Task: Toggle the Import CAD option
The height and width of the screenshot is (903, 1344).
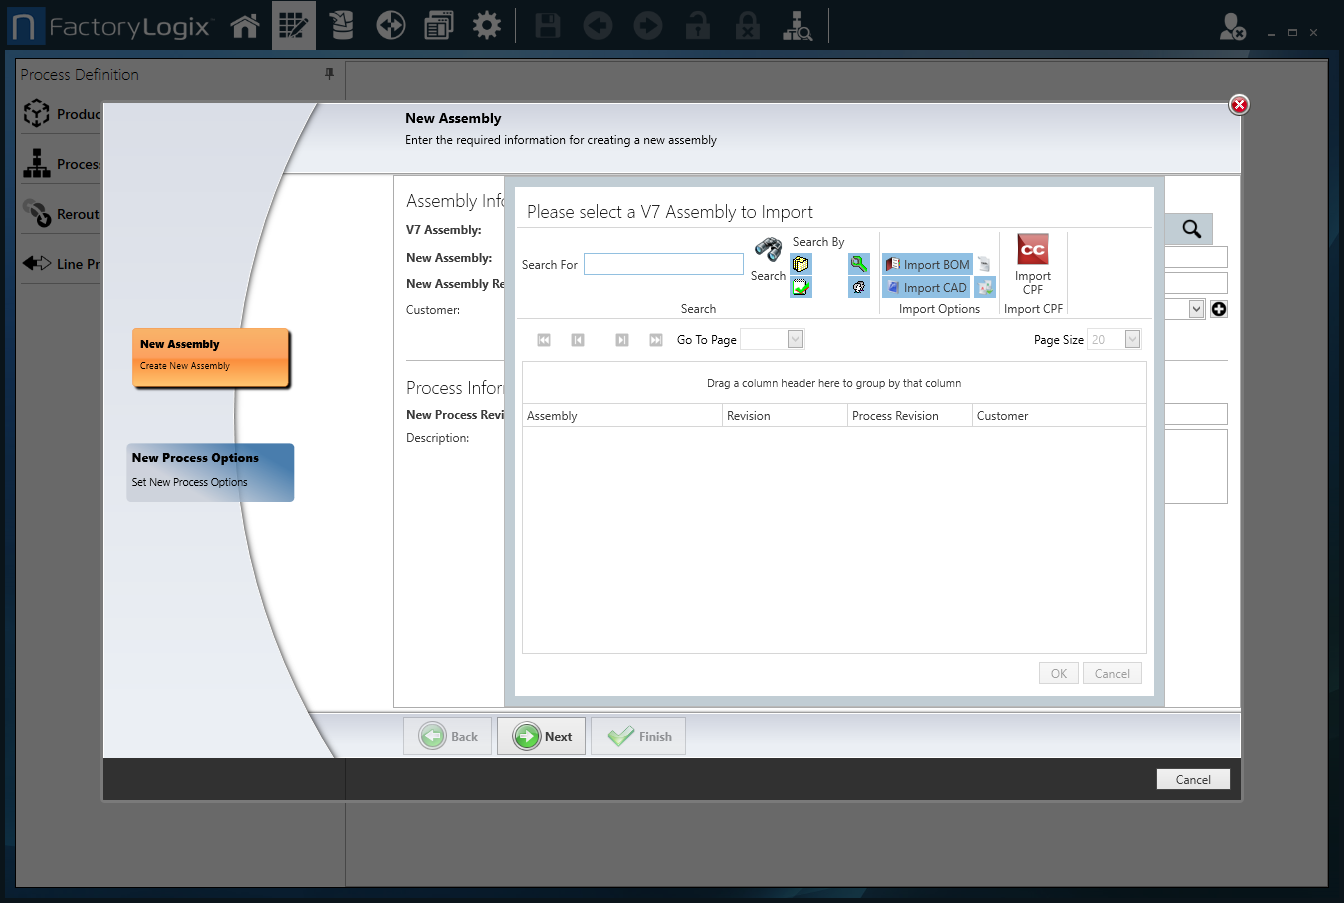Action: [925, 287]
